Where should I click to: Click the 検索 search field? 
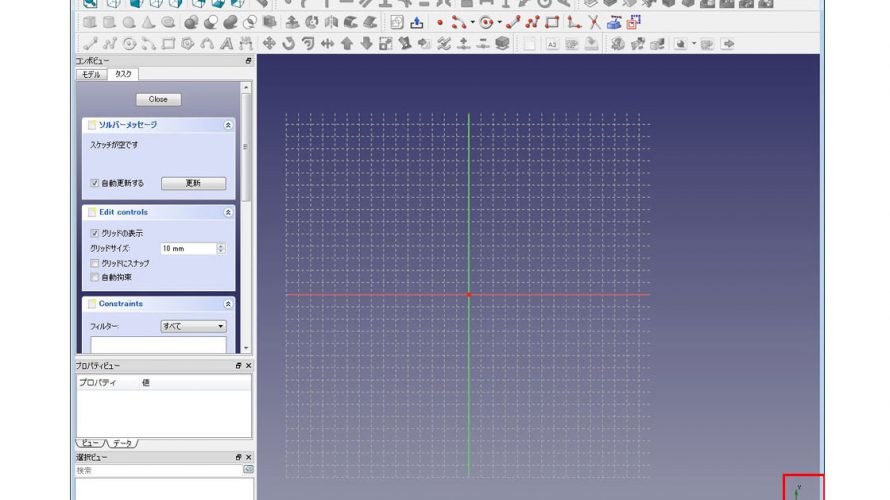click(159, 470)
